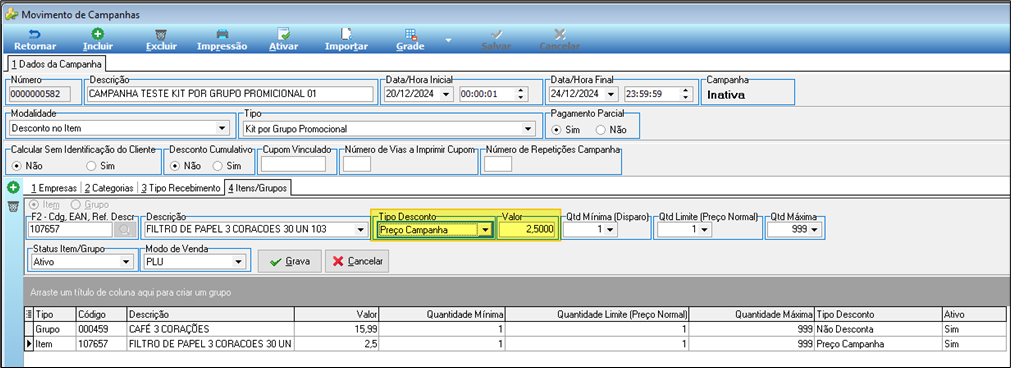Open the Grade toolbar icon
Image resolution: width=1011 pixels, height=368 pixels.
(410, 34)
